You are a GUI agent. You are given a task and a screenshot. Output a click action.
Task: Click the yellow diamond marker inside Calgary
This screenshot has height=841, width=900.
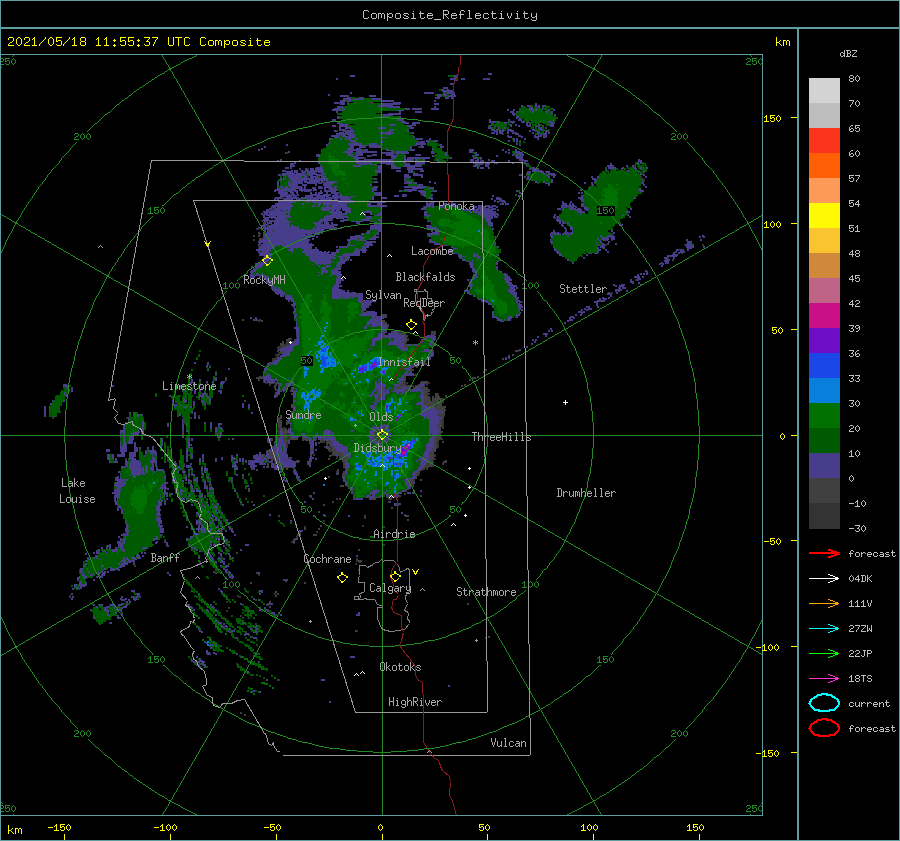[395, 576]
